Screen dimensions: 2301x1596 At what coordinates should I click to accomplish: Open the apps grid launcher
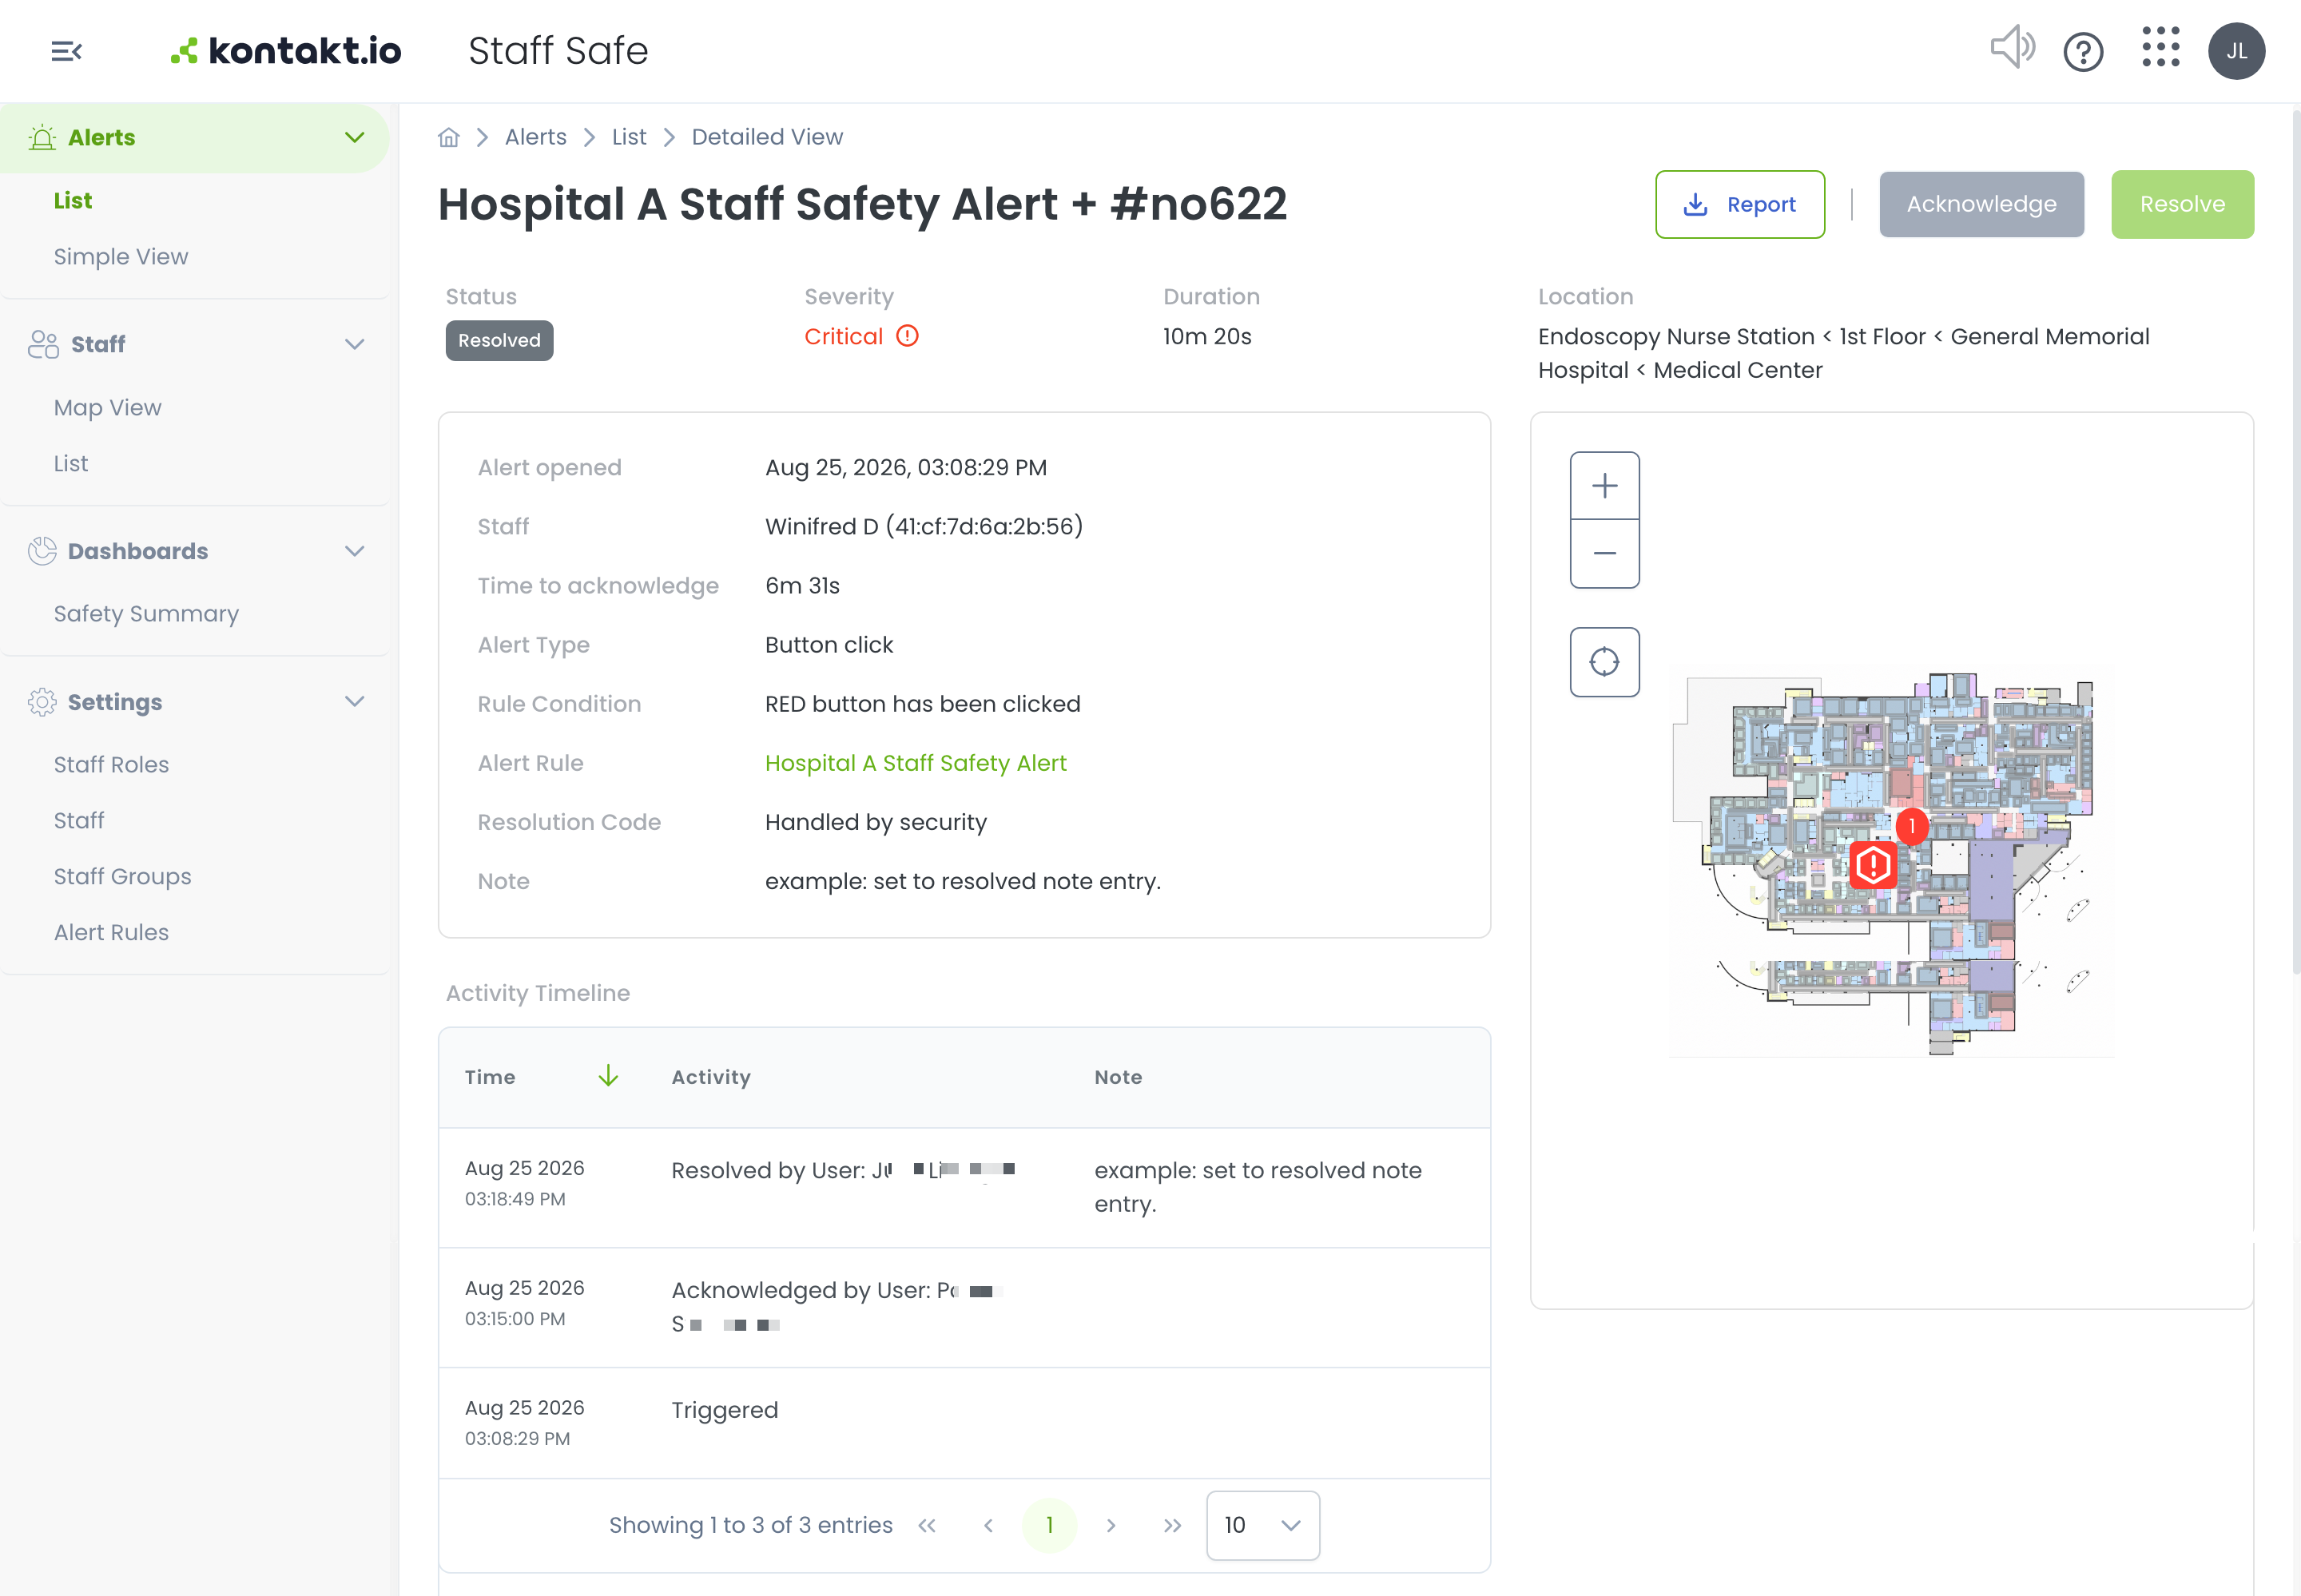tap(2160, 48)
